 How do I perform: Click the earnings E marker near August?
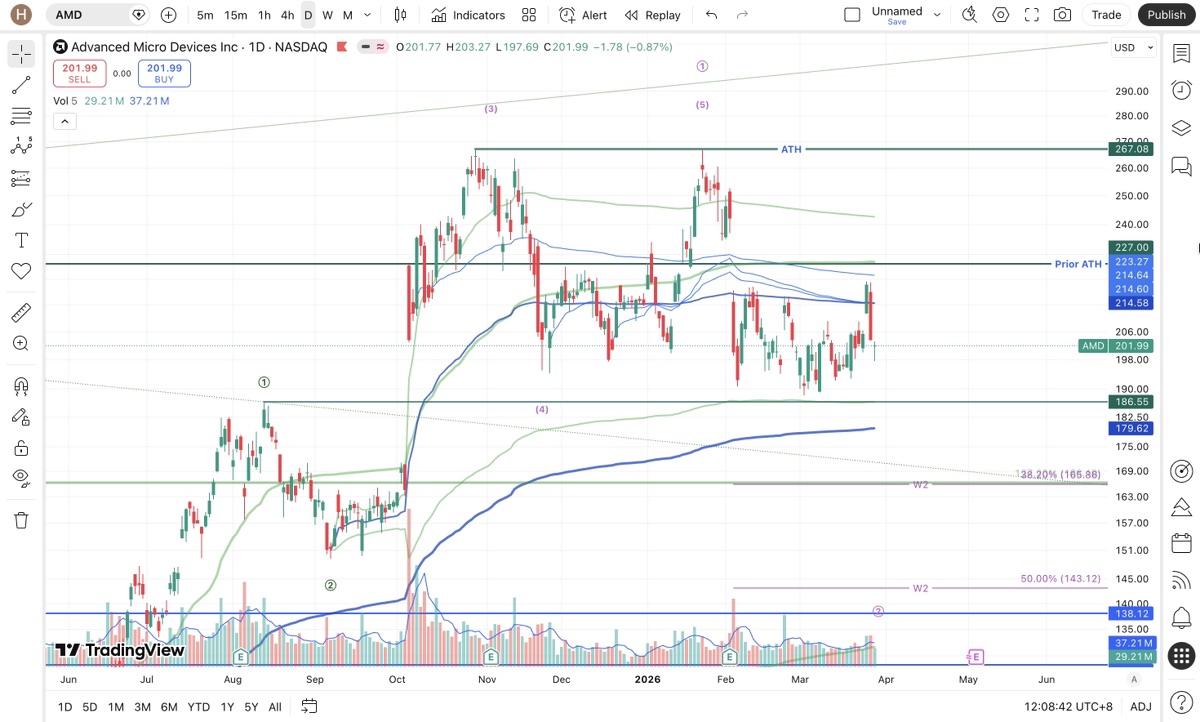coord(240,657)
